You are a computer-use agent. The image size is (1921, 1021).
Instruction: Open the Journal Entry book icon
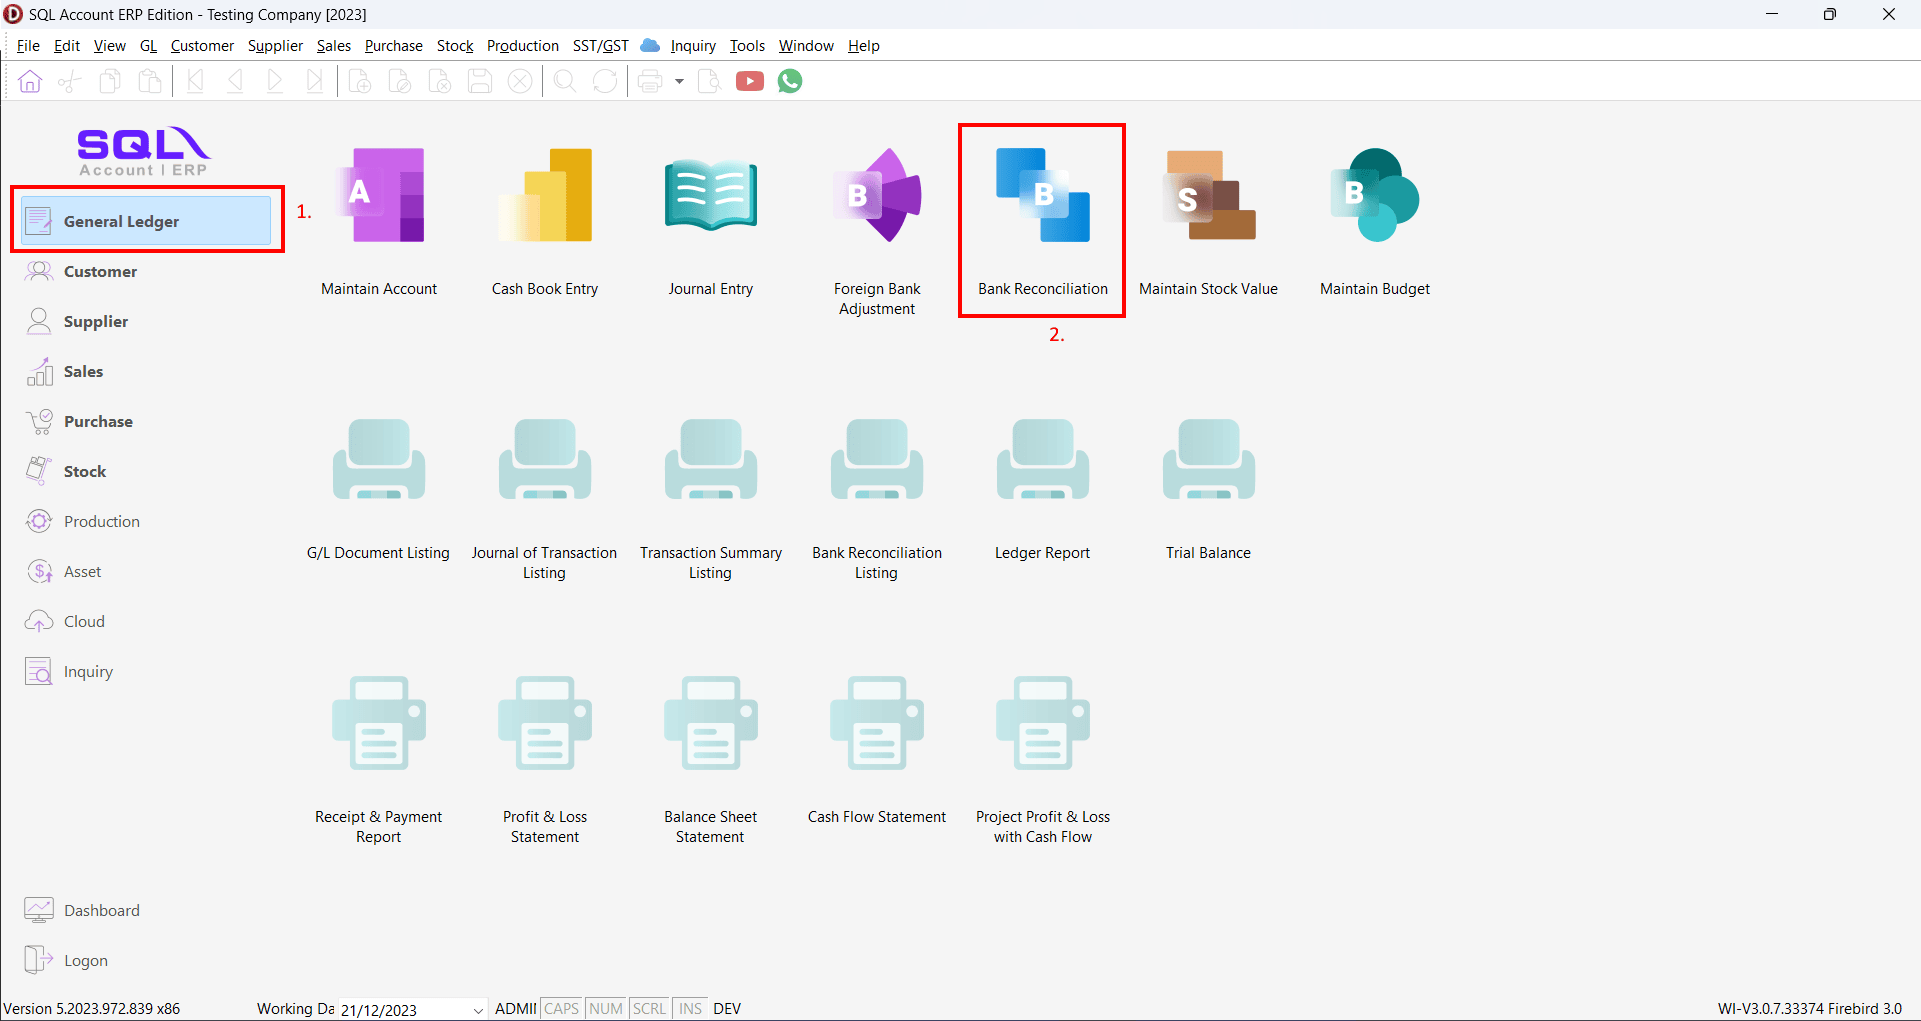click(710, 196)
